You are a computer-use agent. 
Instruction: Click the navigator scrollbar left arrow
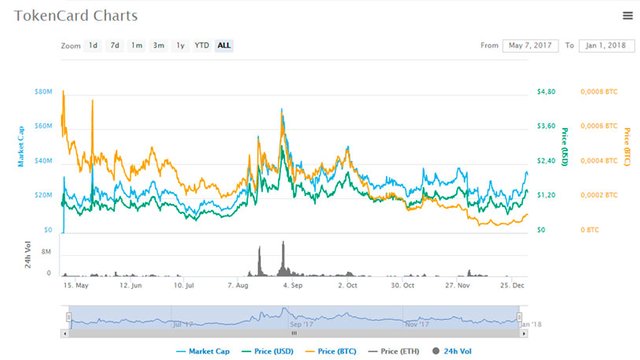[x=64, y=333]
